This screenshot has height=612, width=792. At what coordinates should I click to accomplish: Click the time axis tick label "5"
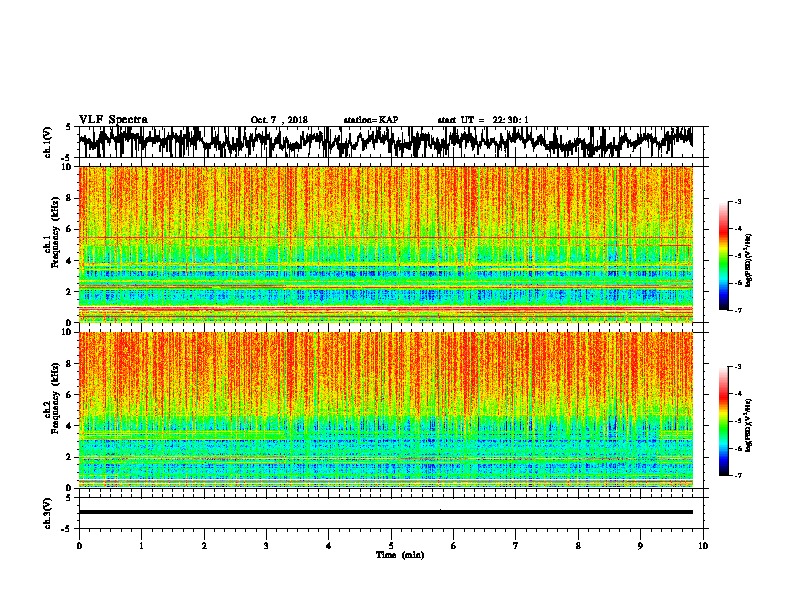pyautogui.click(x=391, y=546)
